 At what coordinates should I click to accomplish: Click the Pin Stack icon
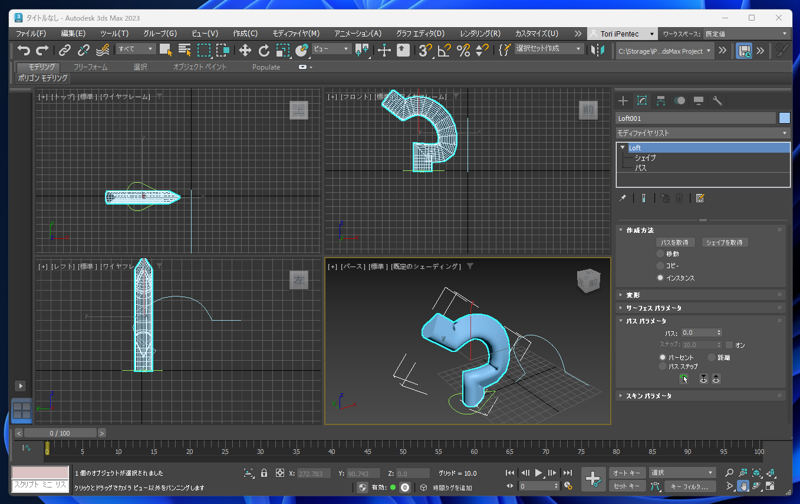point(622,198)
